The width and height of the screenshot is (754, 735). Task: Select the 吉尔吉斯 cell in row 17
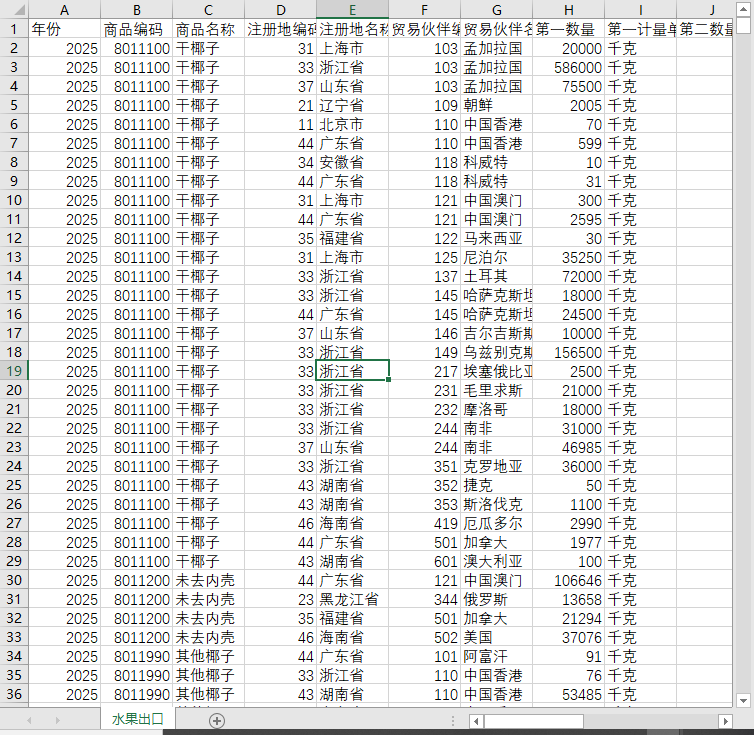[x=496, y=333]
